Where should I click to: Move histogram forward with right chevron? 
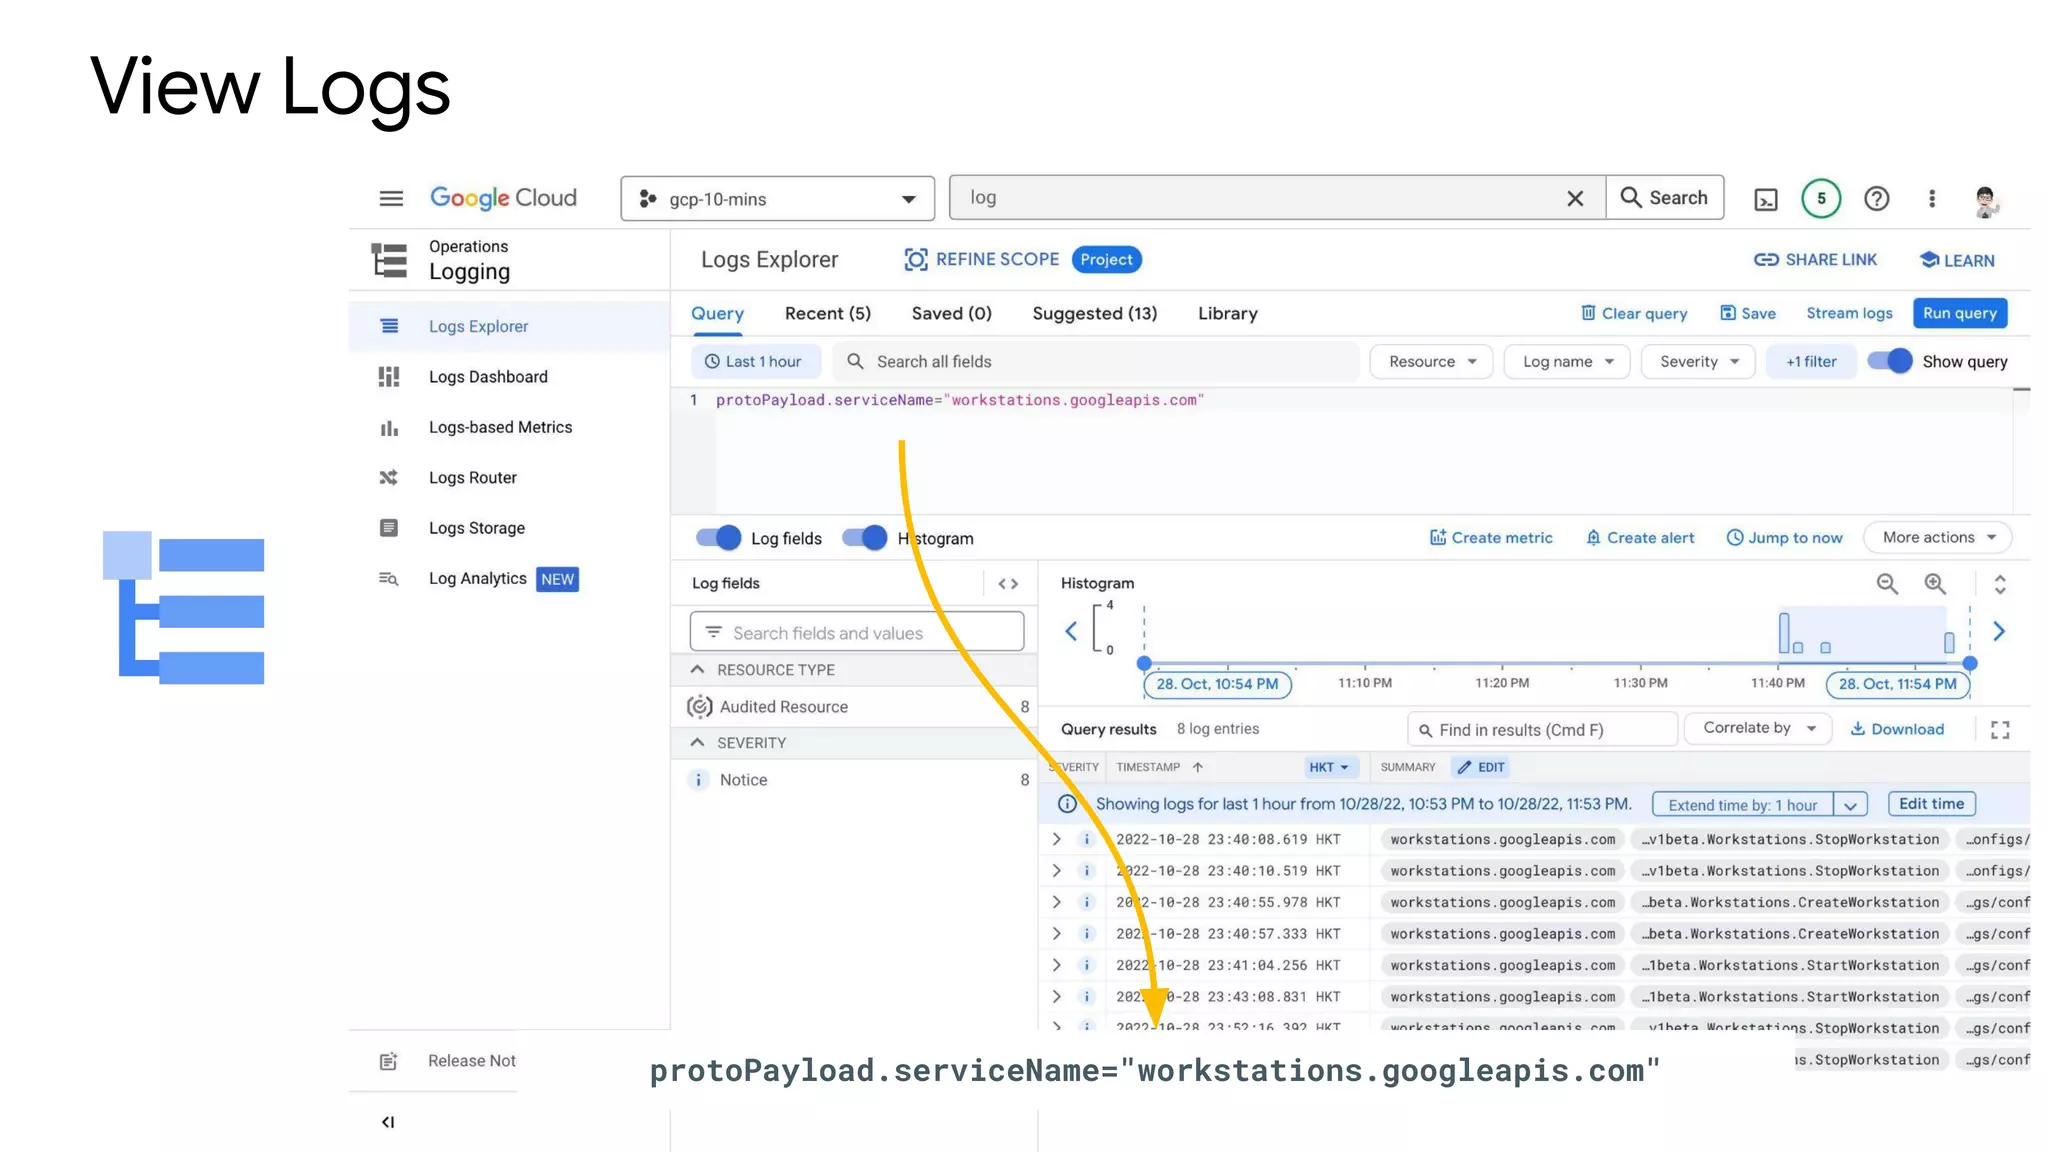(x=1999, y=631)
